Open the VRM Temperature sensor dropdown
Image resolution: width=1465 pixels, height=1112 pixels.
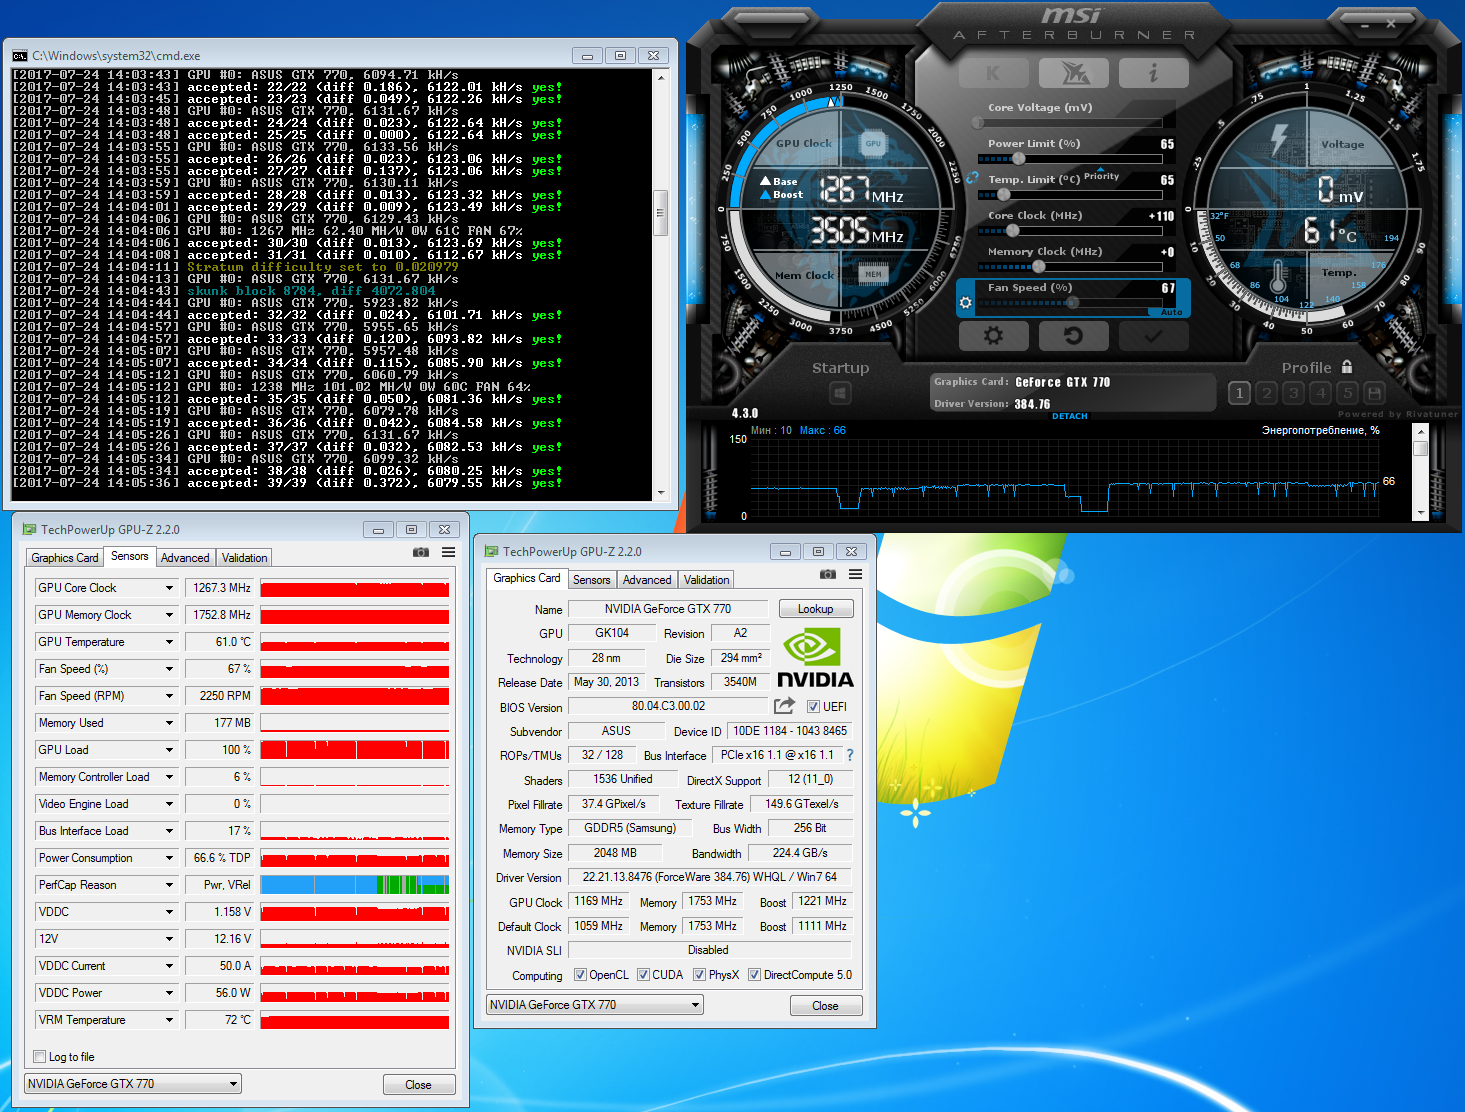tap(169, 1020)
